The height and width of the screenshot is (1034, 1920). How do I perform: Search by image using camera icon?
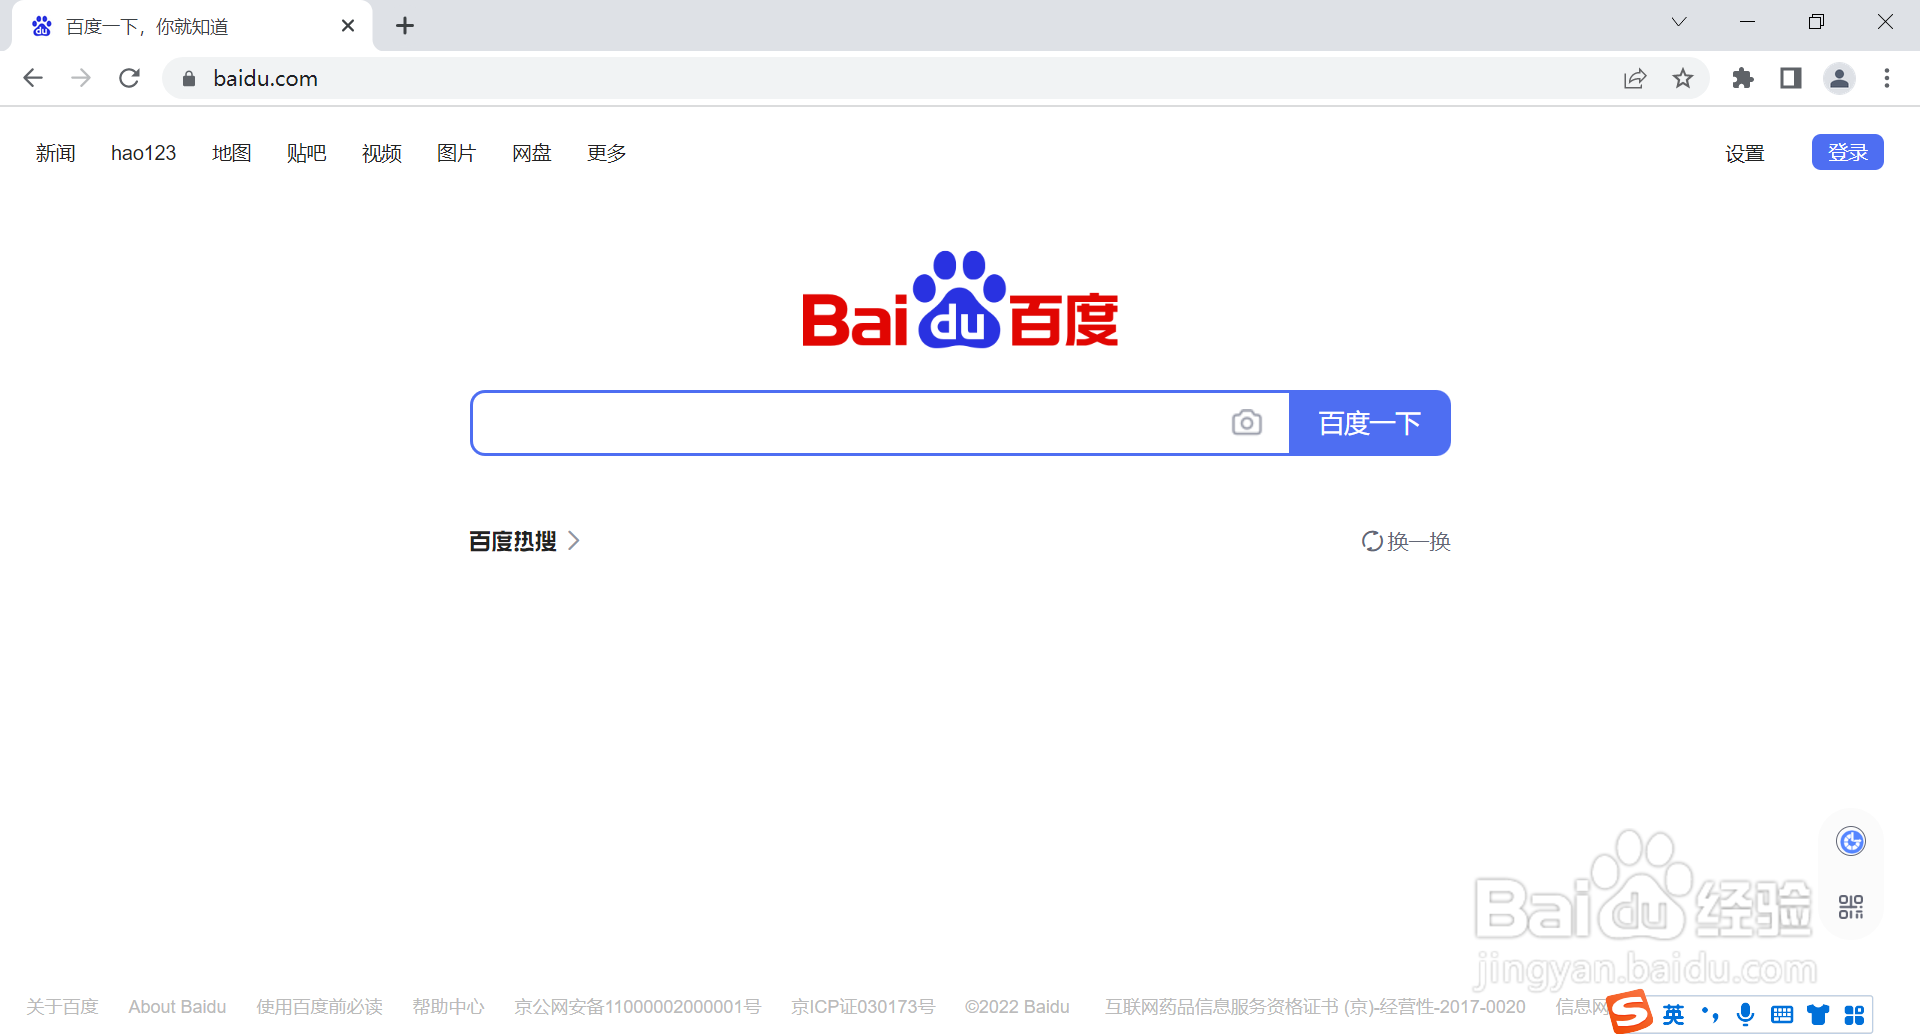(1247, 423)
